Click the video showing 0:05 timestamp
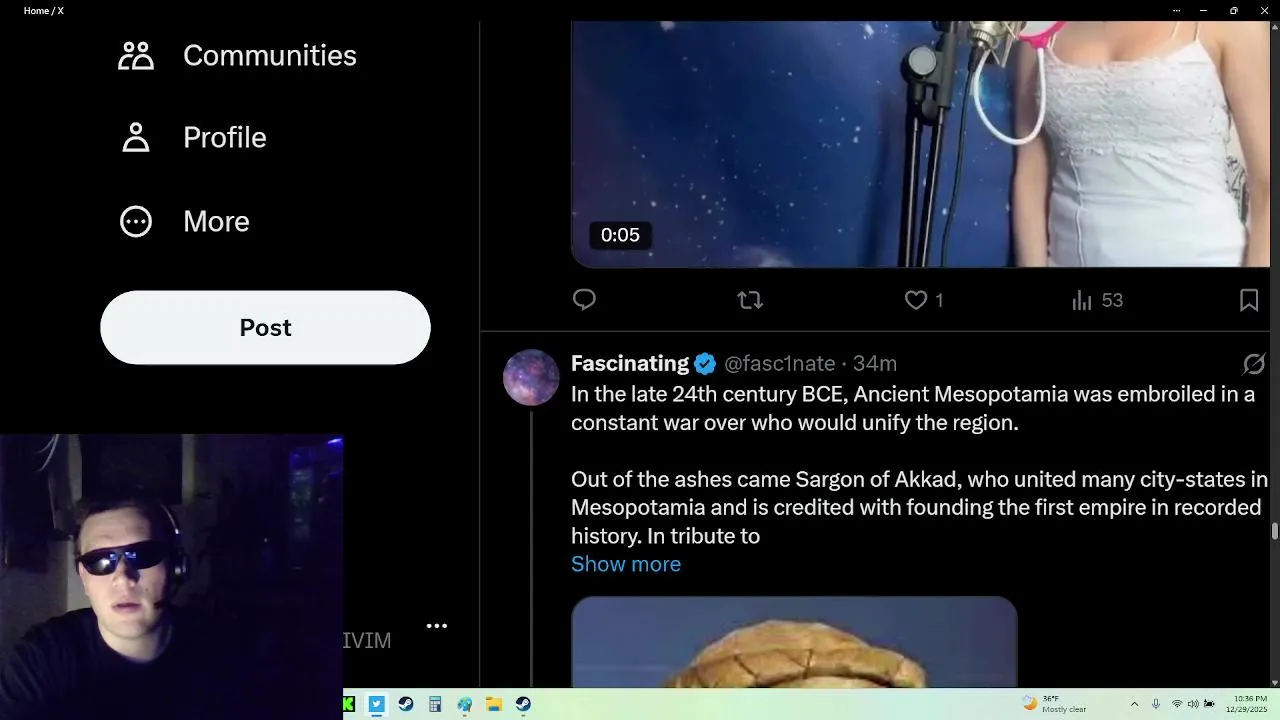This screenshot has width=1280, height=720. point(920,144)
